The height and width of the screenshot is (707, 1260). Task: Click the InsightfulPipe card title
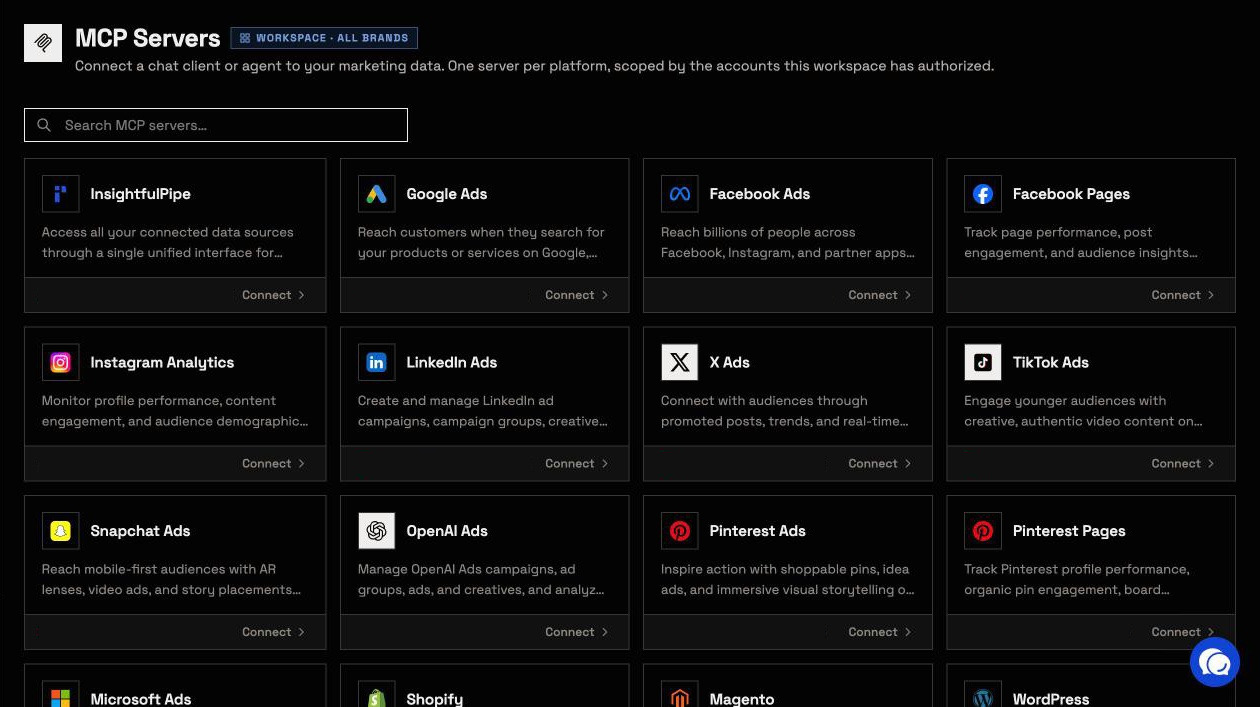tap(140, 194)
